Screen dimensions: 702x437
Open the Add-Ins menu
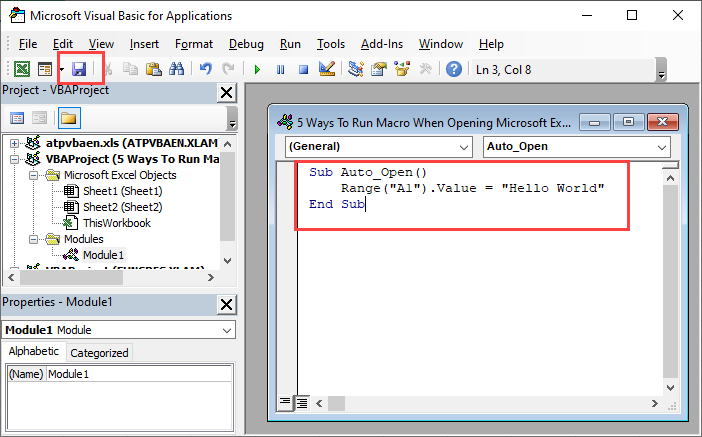(382, 44)
